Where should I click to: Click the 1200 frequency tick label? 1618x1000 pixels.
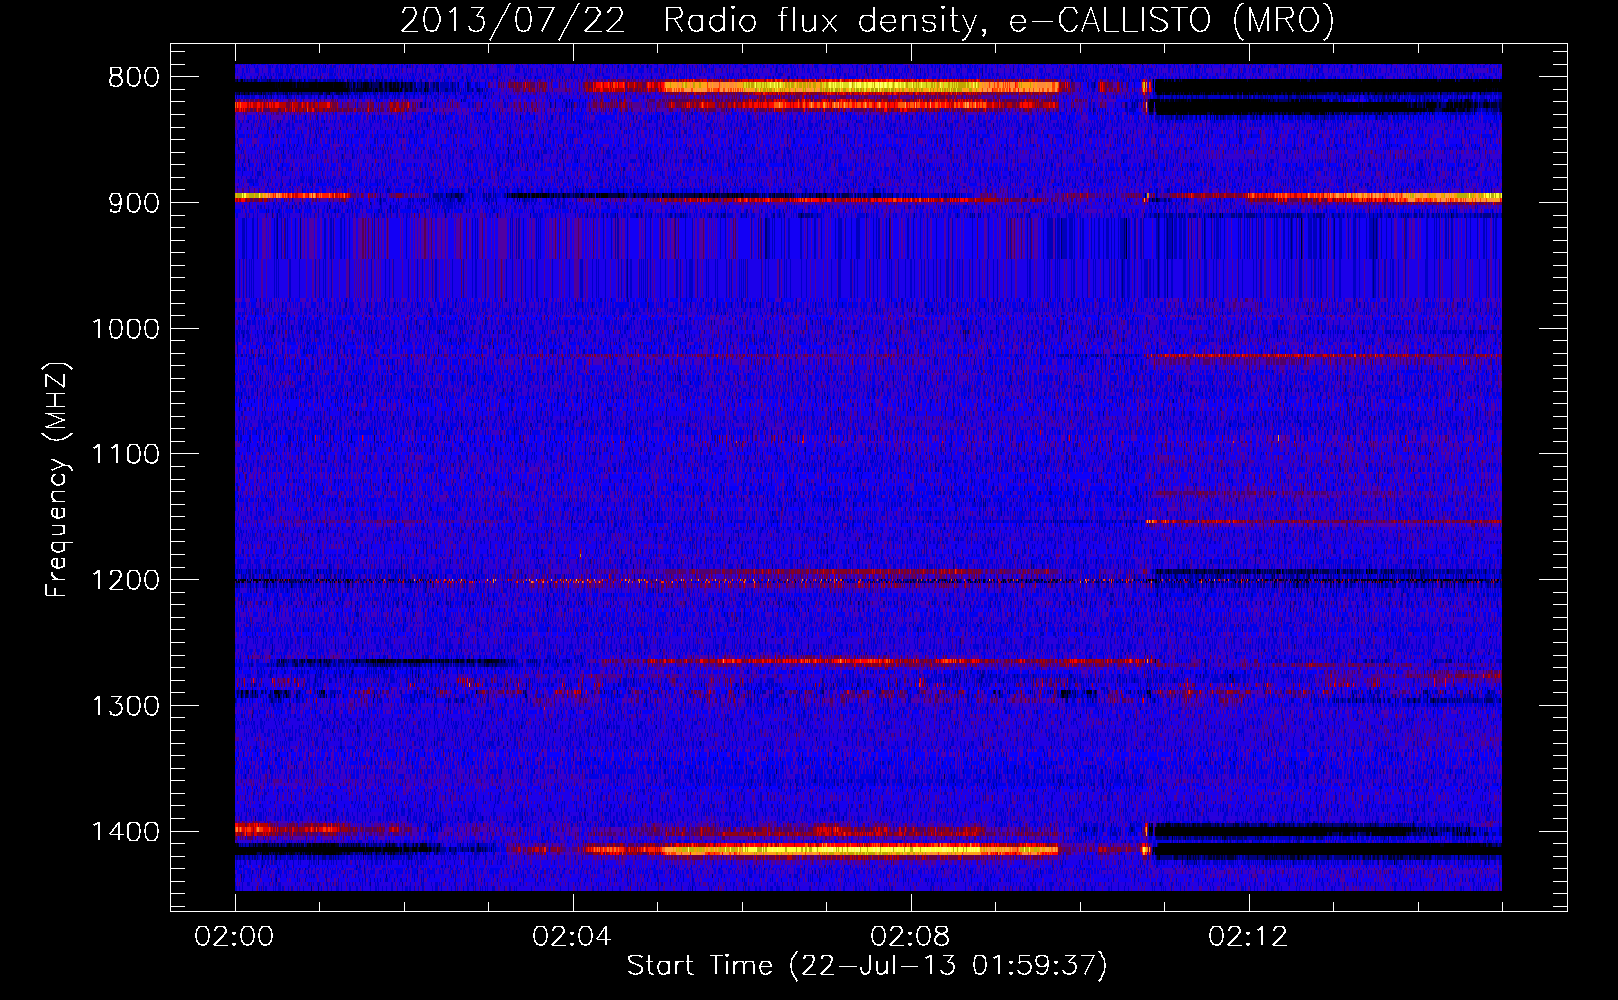[125, 581]
